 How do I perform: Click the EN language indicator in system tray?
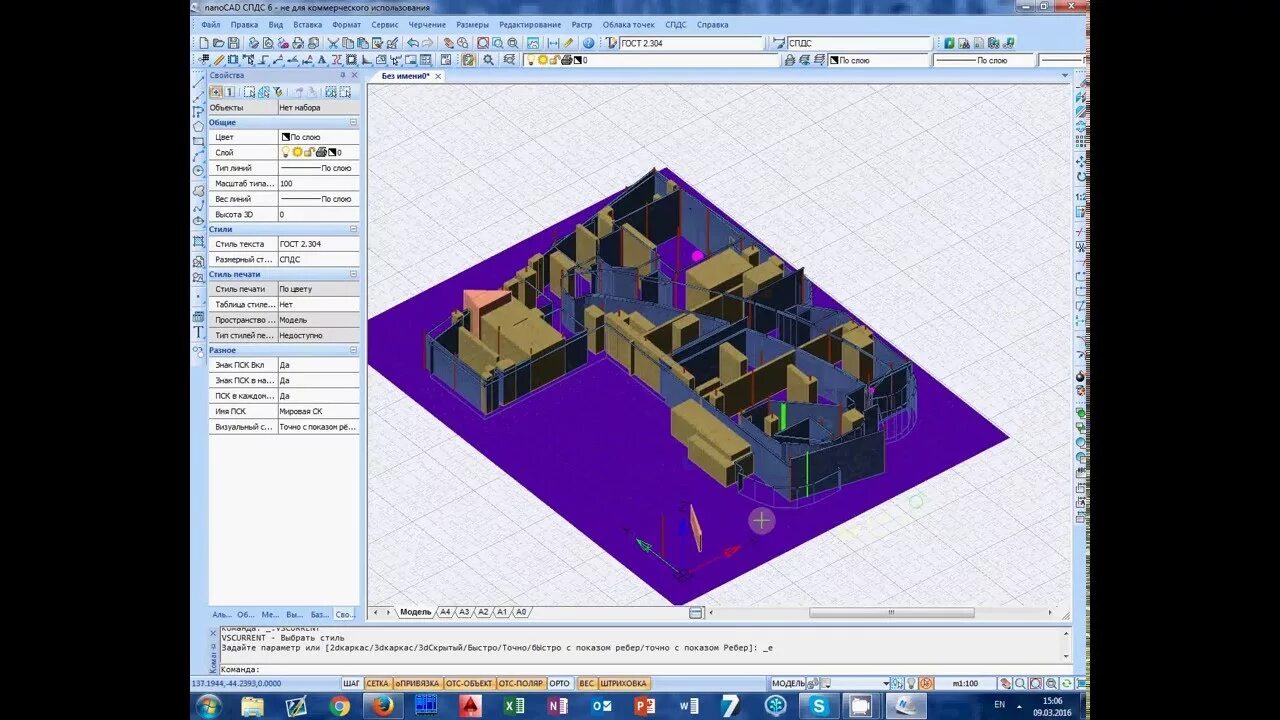pyautogui.click(x=999, y=705)
